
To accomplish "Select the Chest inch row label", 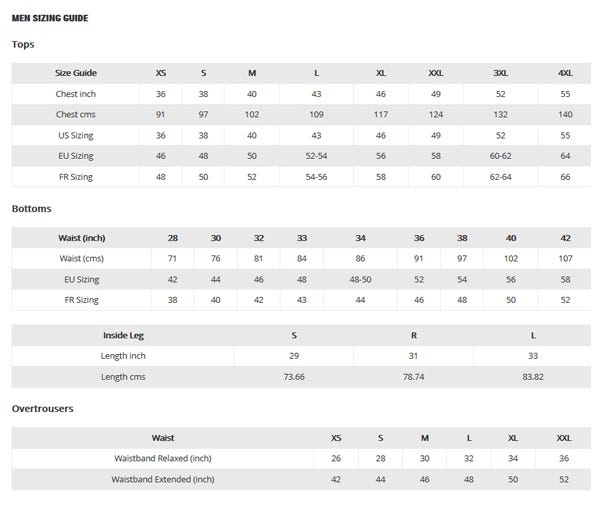I will (75, 94).
